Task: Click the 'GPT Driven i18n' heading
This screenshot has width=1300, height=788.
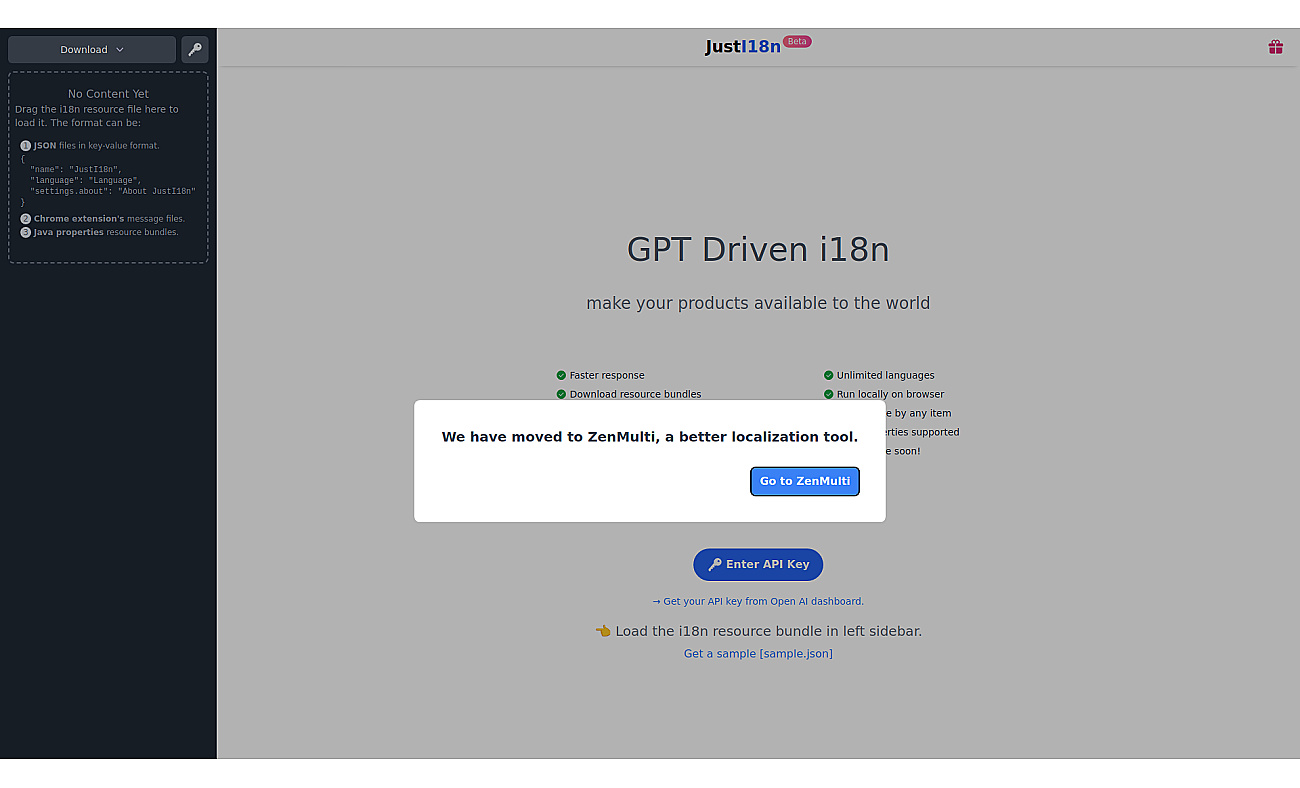Action: point(758,249)
